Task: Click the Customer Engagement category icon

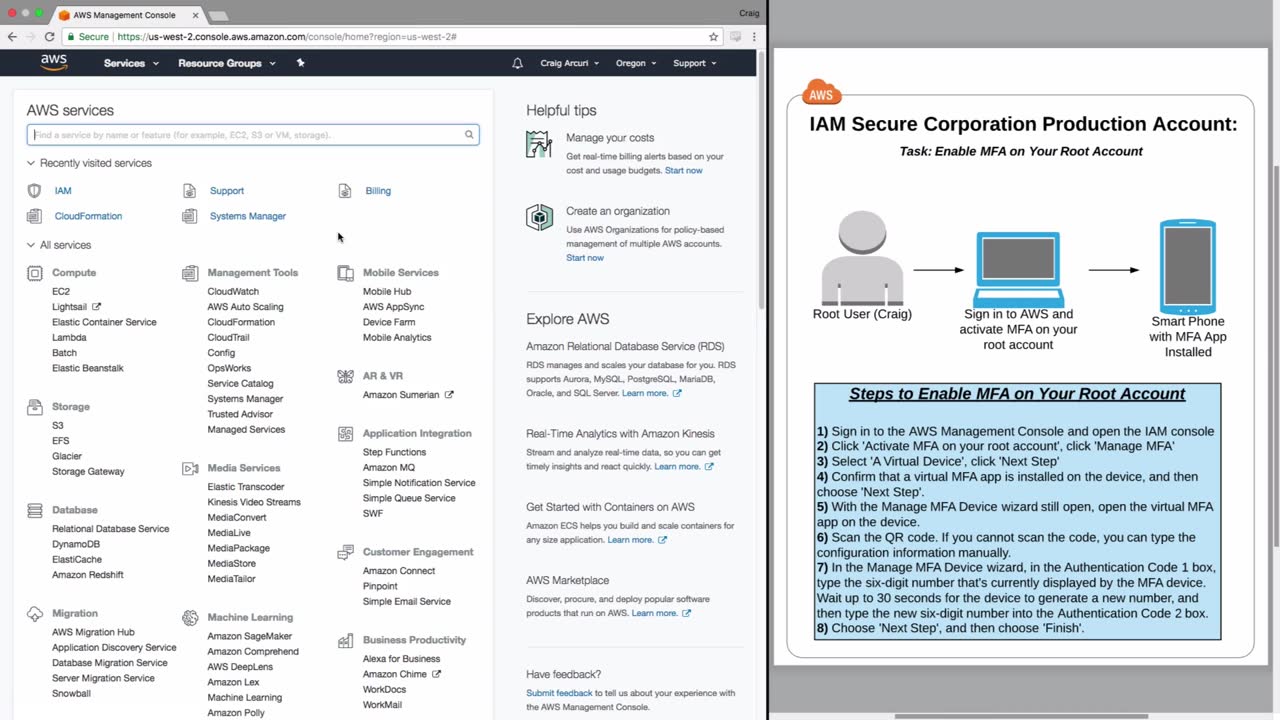Action: 345,552
